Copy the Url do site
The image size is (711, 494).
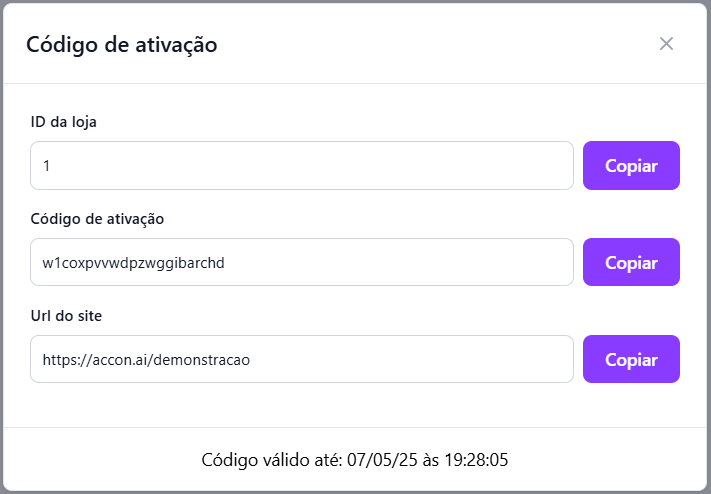click(x=631, y=360)
